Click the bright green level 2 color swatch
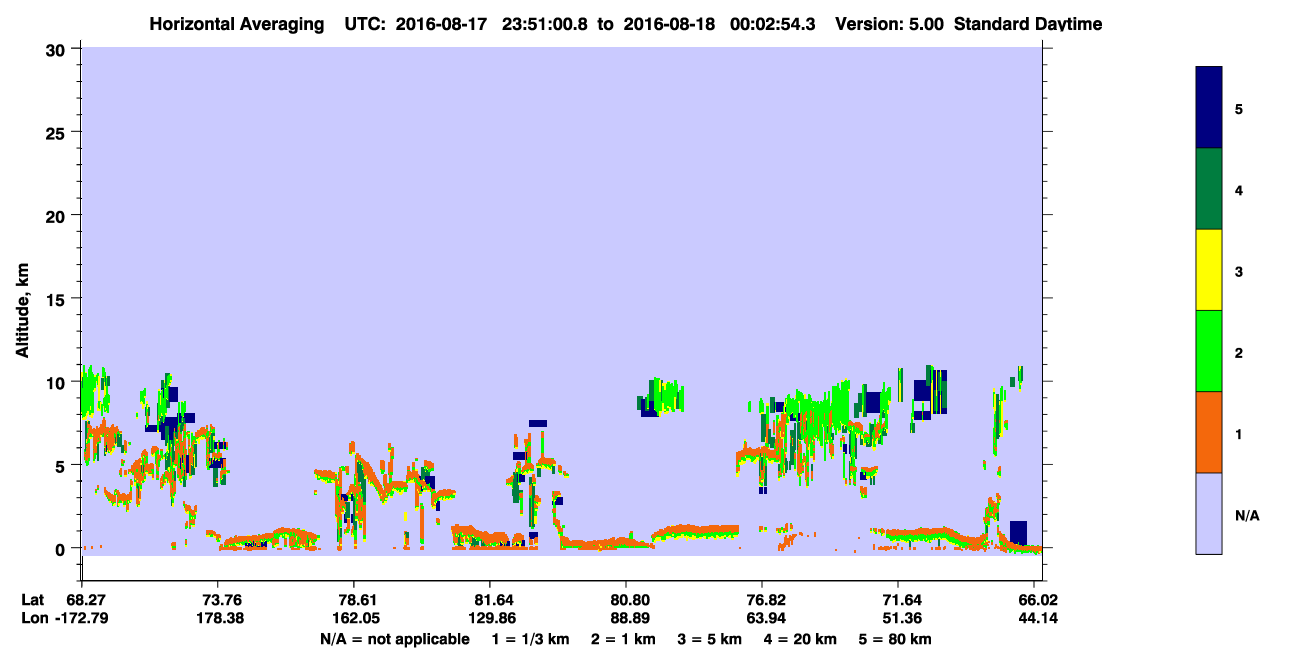1300x667 pixels. click(x=1209, y=351)
